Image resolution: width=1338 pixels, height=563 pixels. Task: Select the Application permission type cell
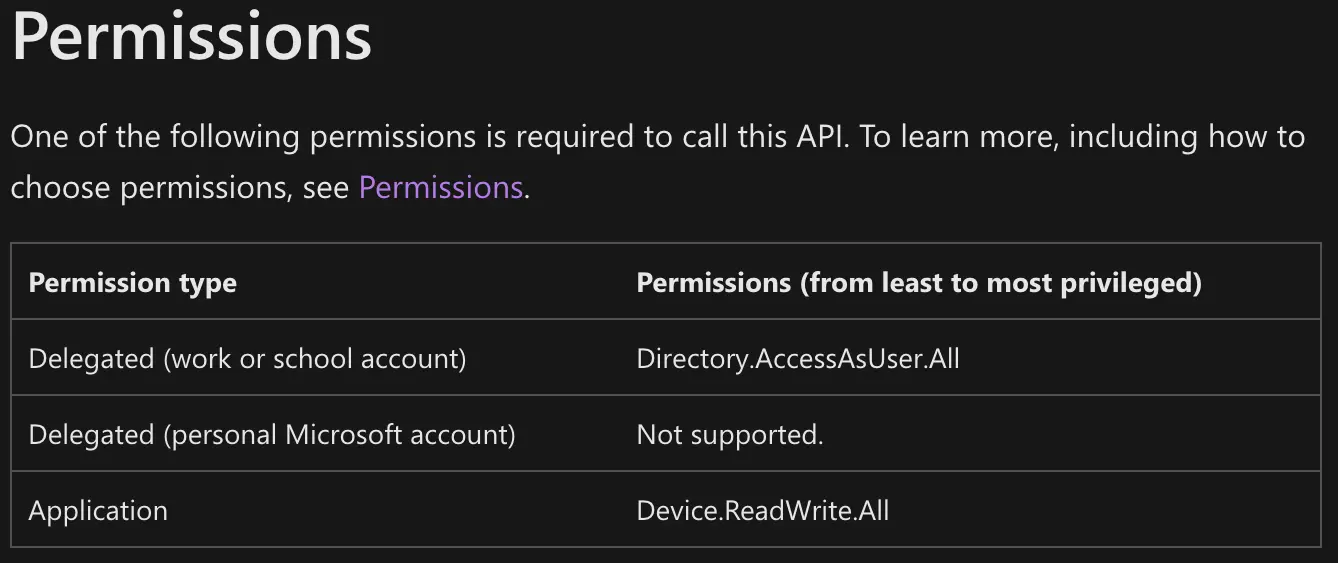98,511
